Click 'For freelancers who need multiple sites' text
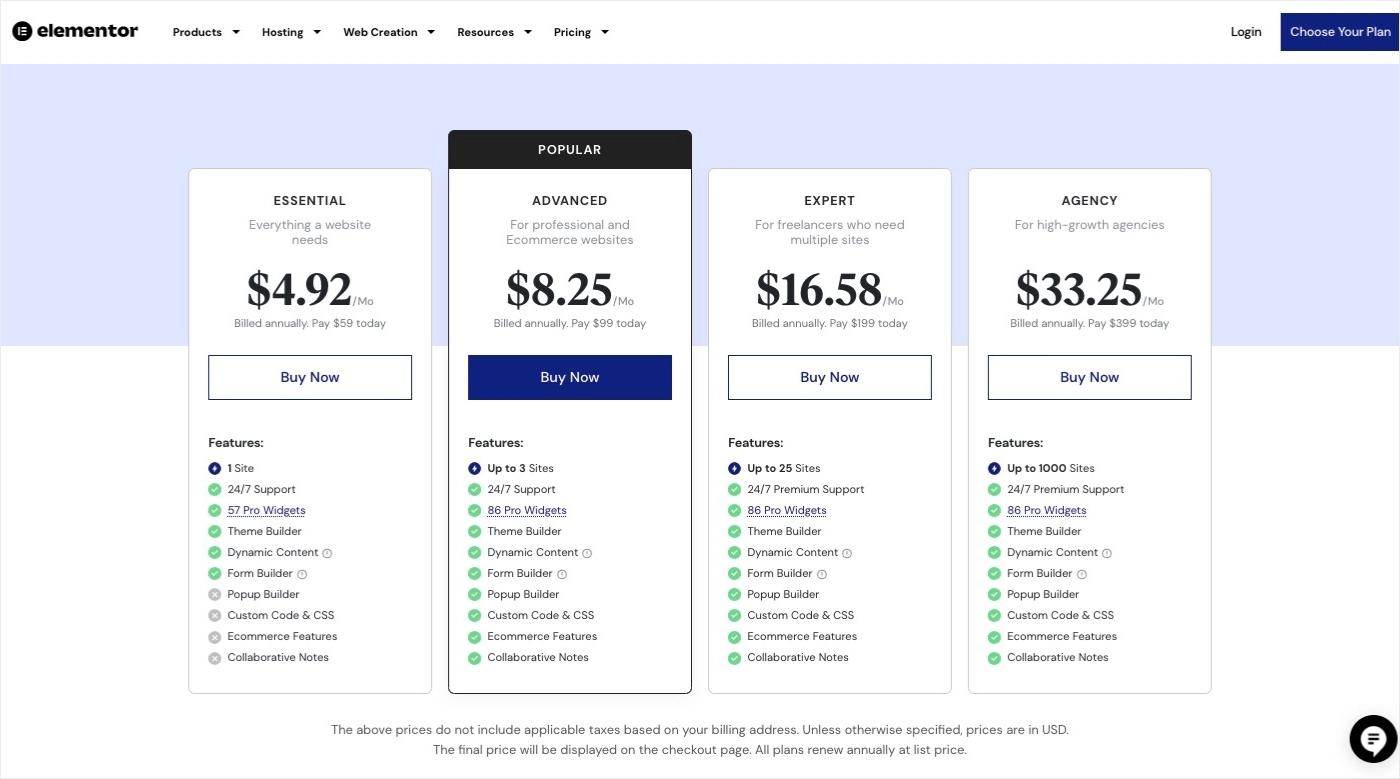Viewport: 1400px width, 779px height. point(830,232)
